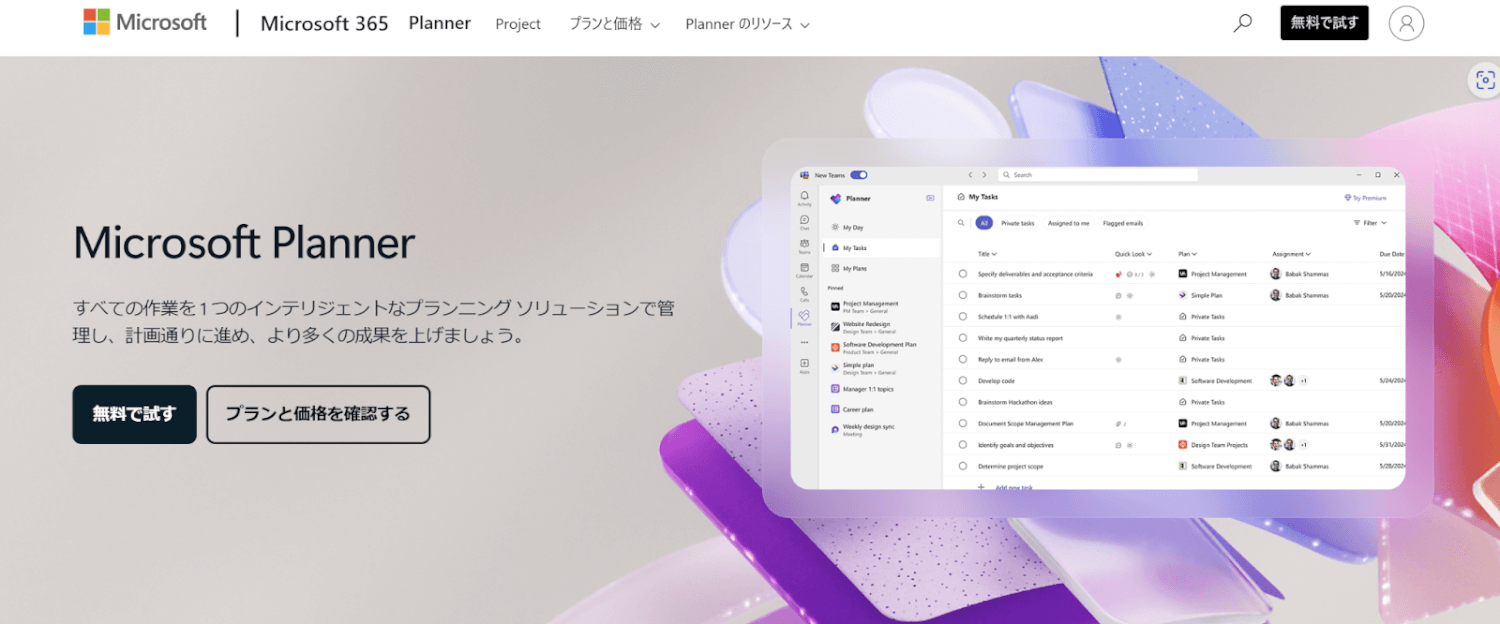The image size is (1500, 624).
Task: Mark 'Schedule 1:1 with Aadi' complete
Action: pos(963,317)
